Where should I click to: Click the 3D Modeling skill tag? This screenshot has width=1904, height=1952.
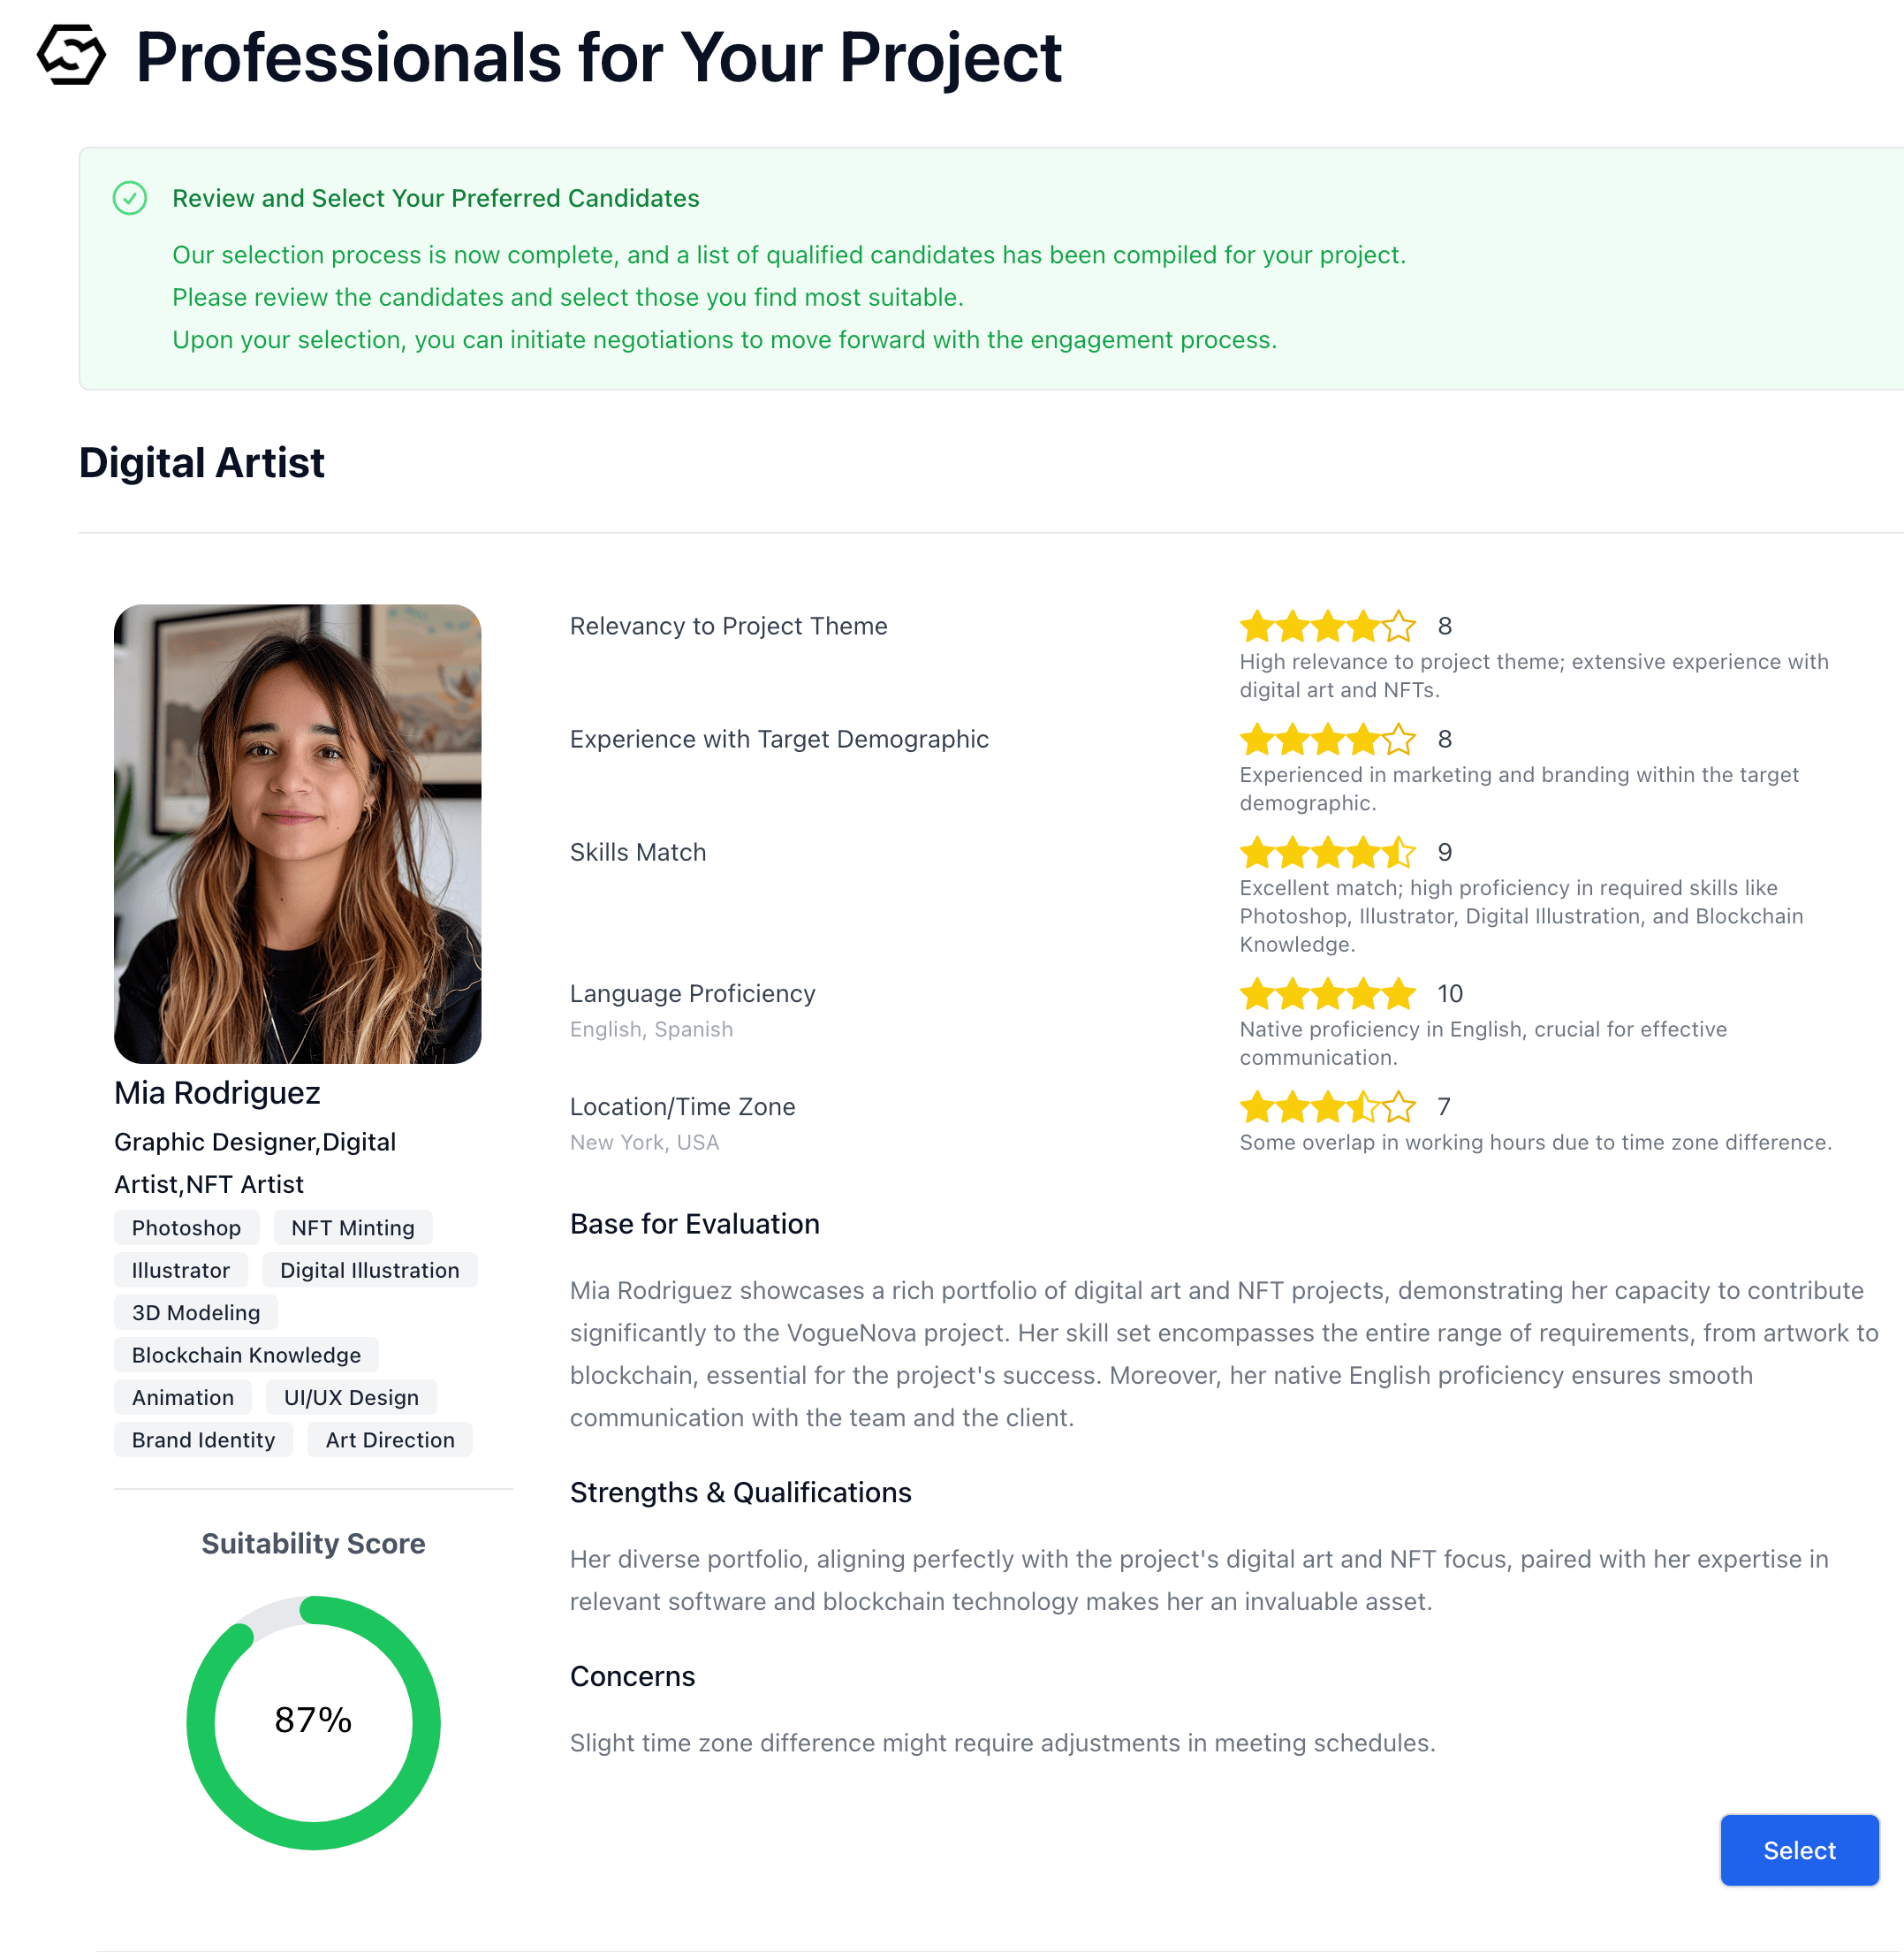tap(196, 1312)
